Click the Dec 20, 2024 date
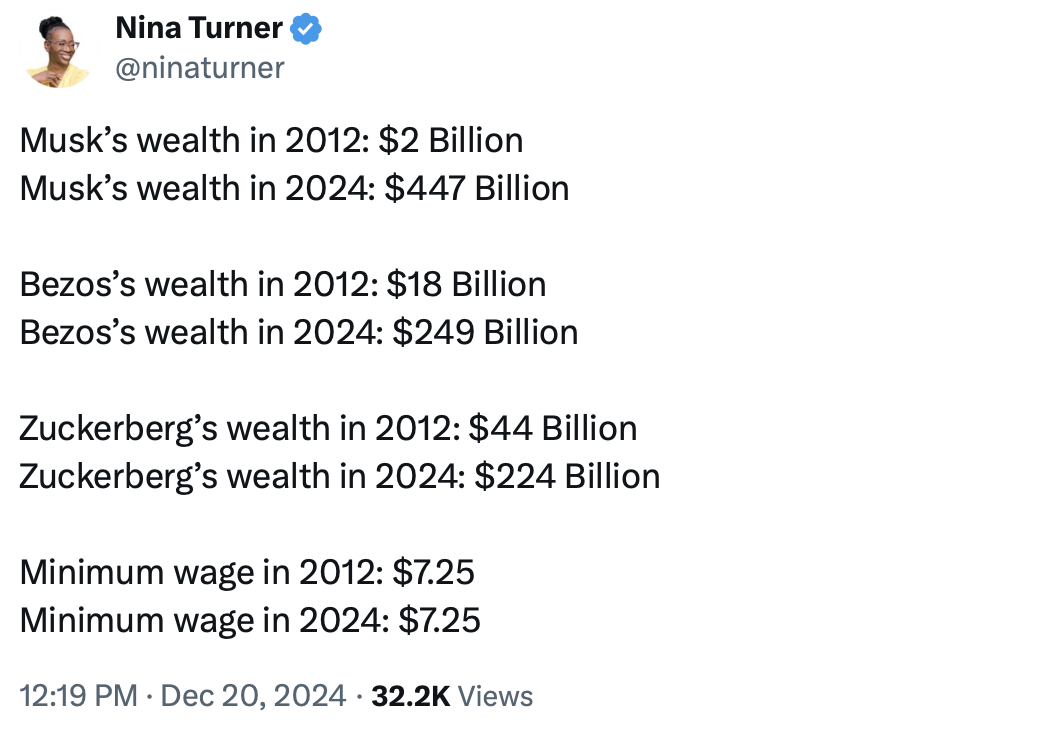The width and height of the screenshot is (1048, 730). tap(253, 696)
